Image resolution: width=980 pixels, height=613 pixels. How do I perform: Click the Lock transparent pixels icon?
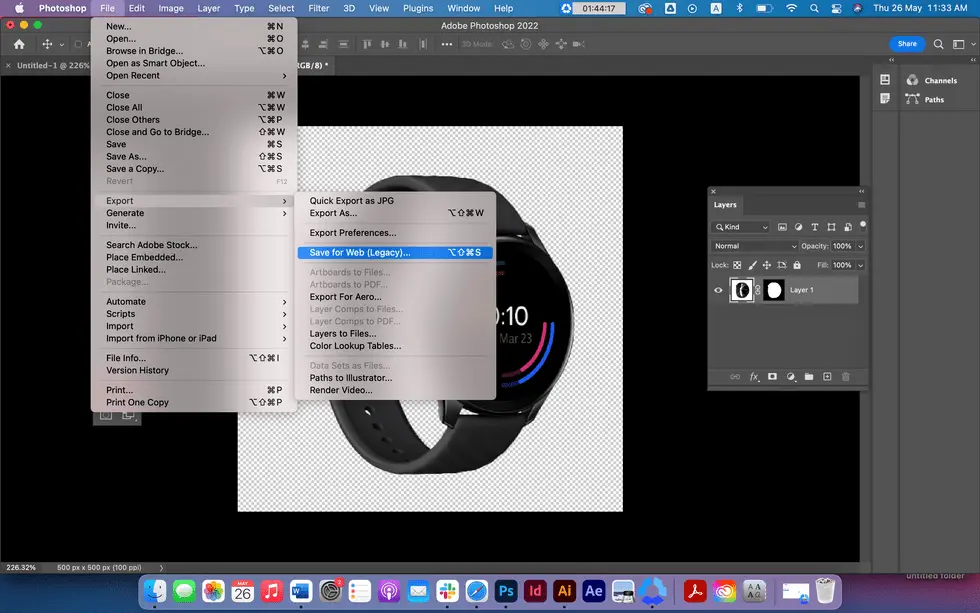(x=737, y=263)
